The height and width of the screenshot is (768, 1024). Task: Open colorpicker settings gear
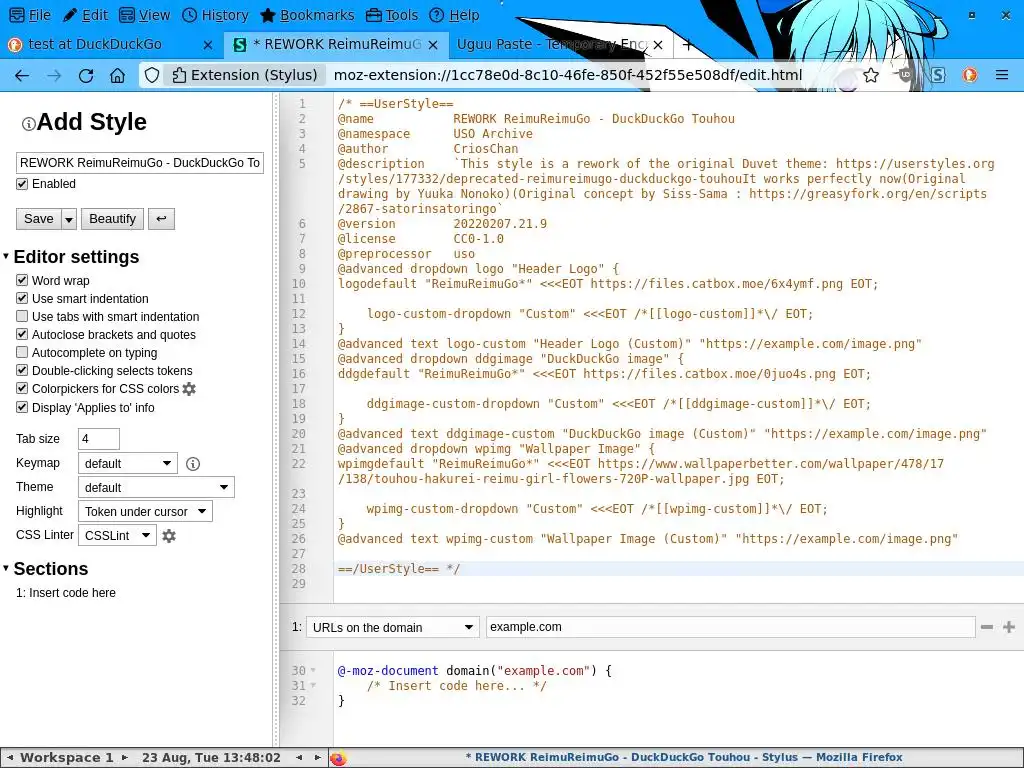click(189, 389)
